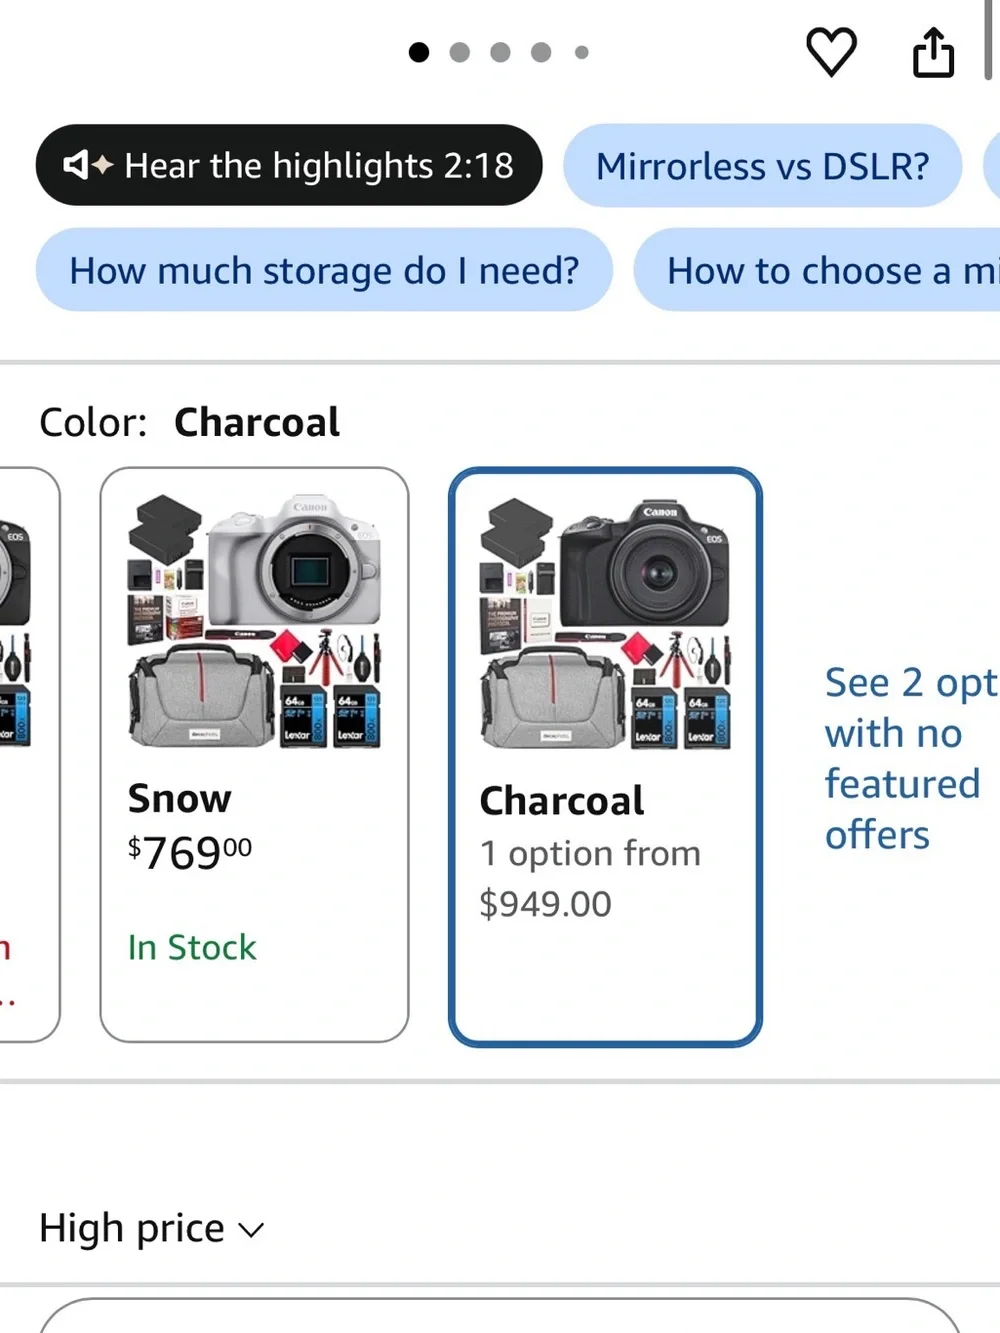Select first image carousel dot
Viewport: 1000px width, 1333px height.
419,52
